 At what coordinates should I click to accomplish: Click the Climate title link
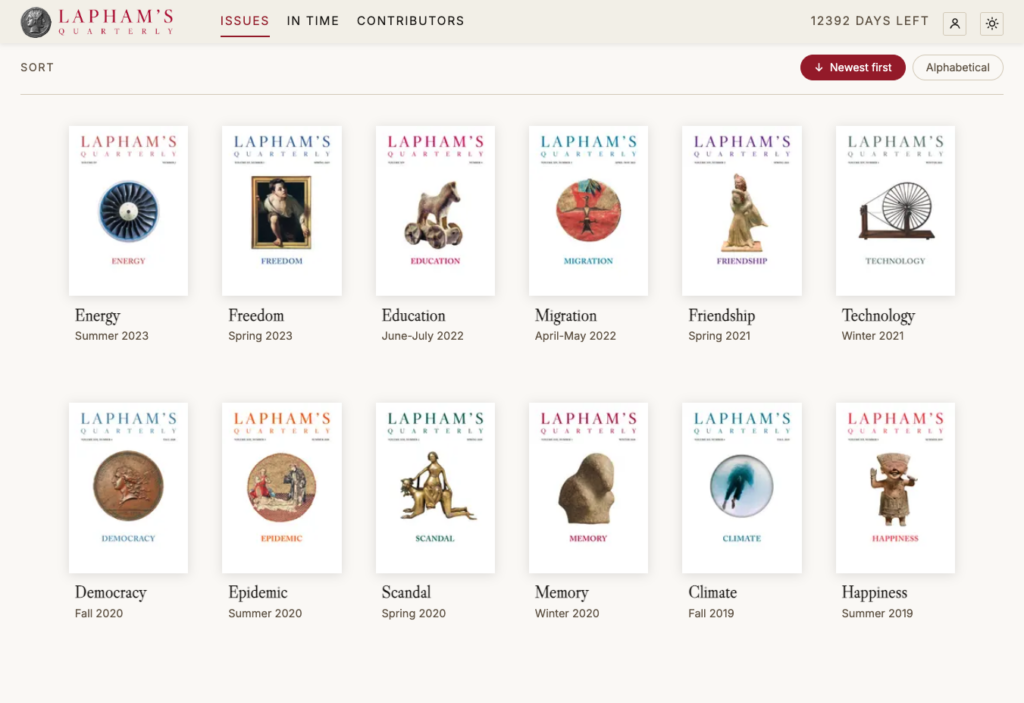712,593
